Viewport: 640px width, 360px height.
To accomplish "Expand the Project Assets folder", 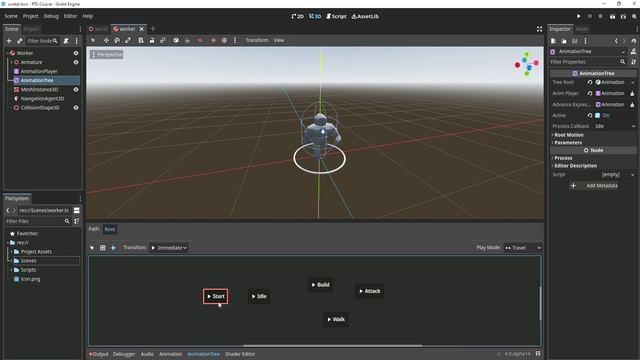I will 11,251.
